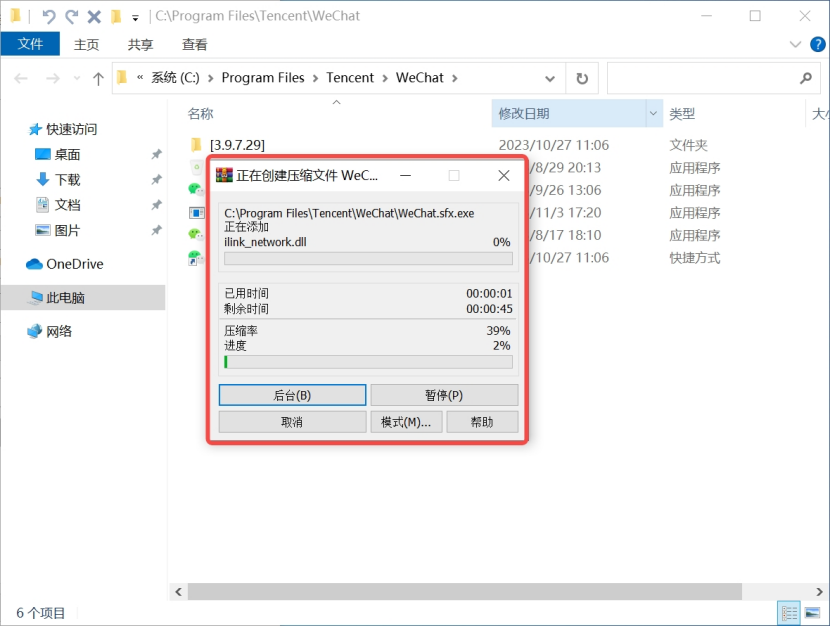This screenshot has width=830, height=626.
Task: Click the delete X icon in quick access toolbar
Action: 94,16
